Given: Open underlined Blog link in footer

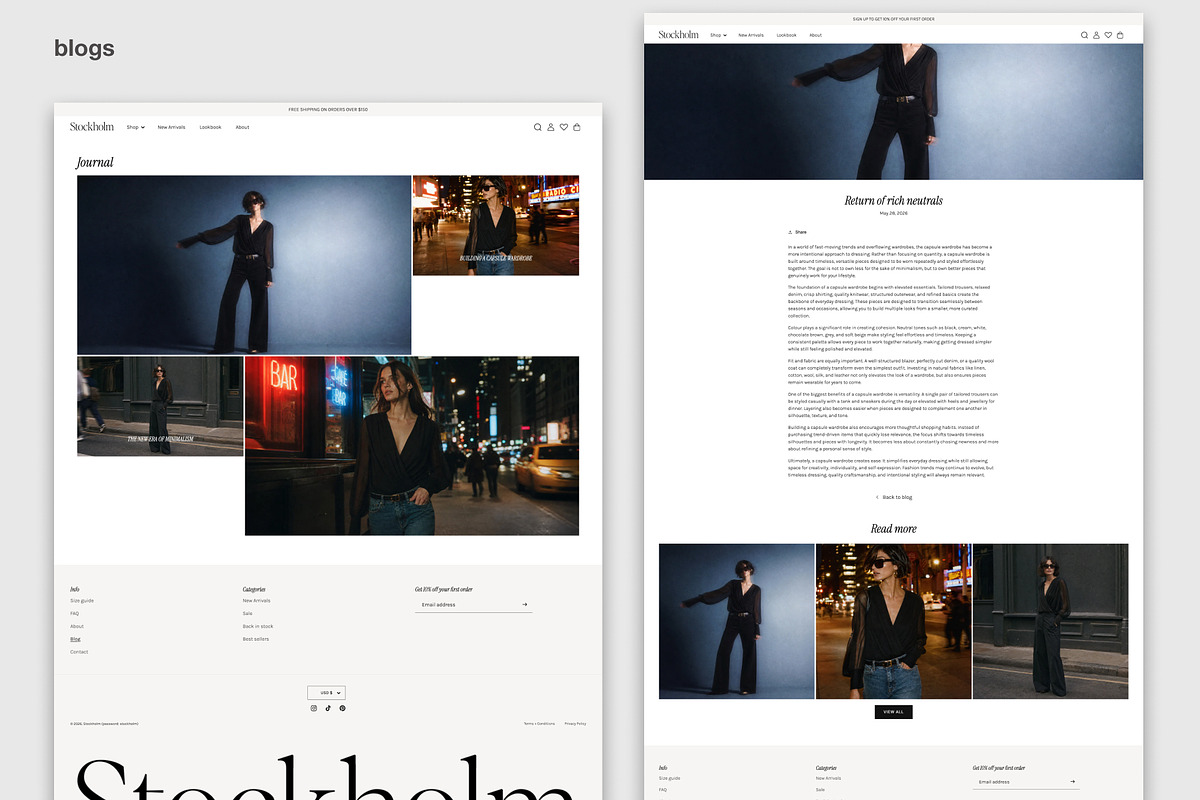Looking at the screenshot, I should click(x=75, y=639).
